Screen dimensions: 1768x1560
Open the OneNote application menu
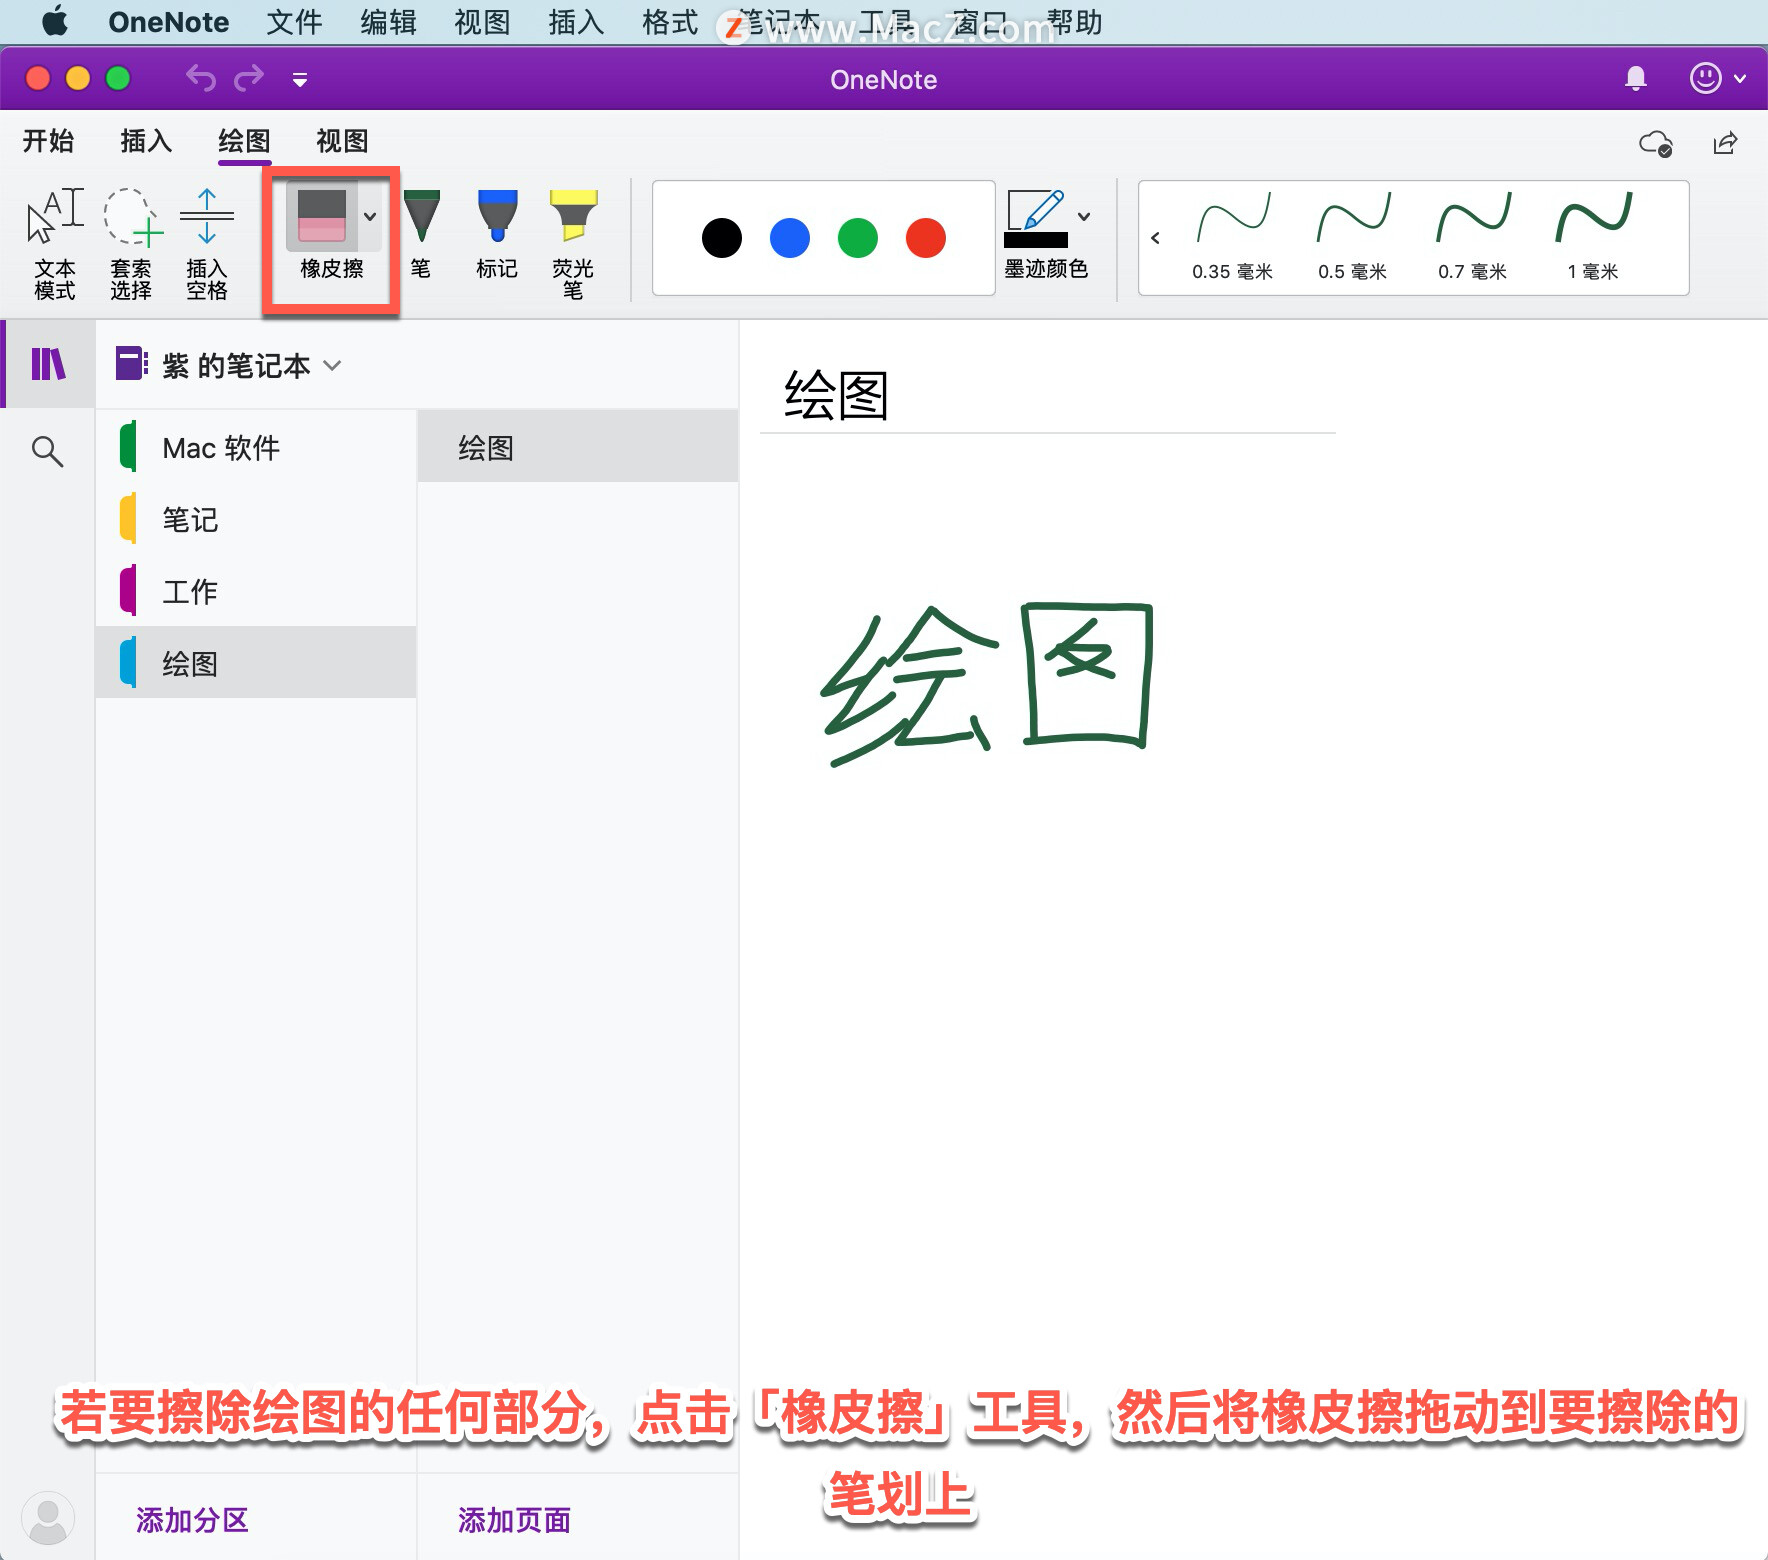click(x=169, y=22)
